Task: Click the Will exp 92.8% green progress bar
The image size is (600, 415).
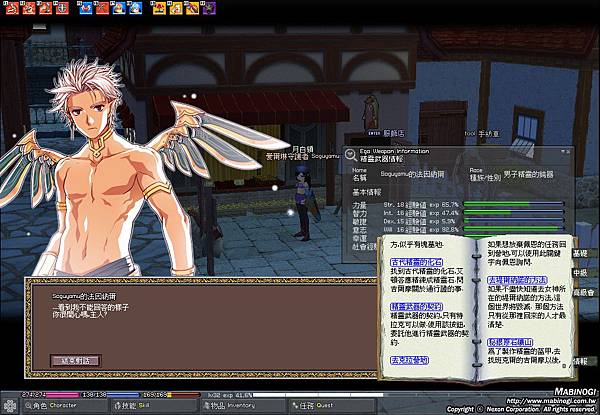Action: click(514, 229)
